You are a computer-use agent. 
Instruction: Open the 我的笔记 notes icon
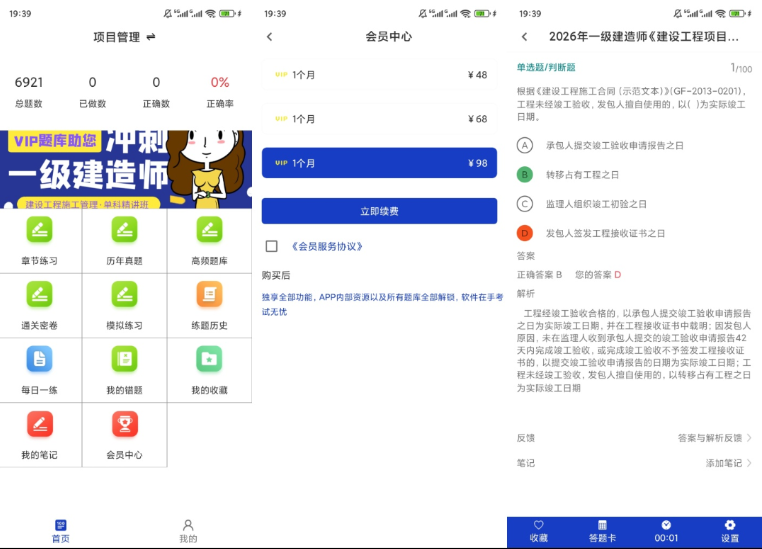[x=39, y=424]
